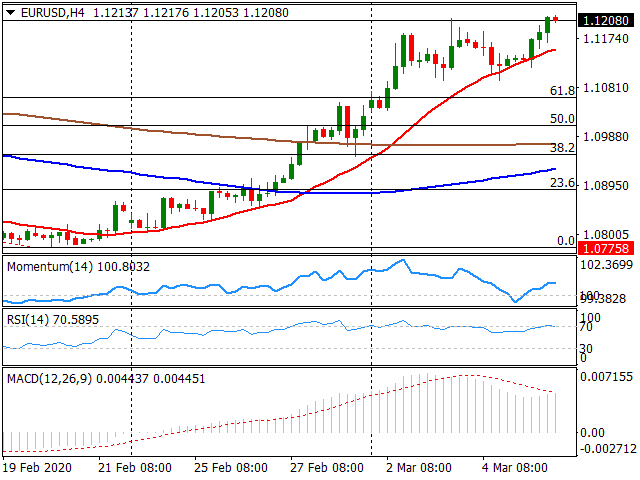640x480 pixels.
Task: Click the 4 Mar 08:00 time label
Action: [x=515, y=467]
